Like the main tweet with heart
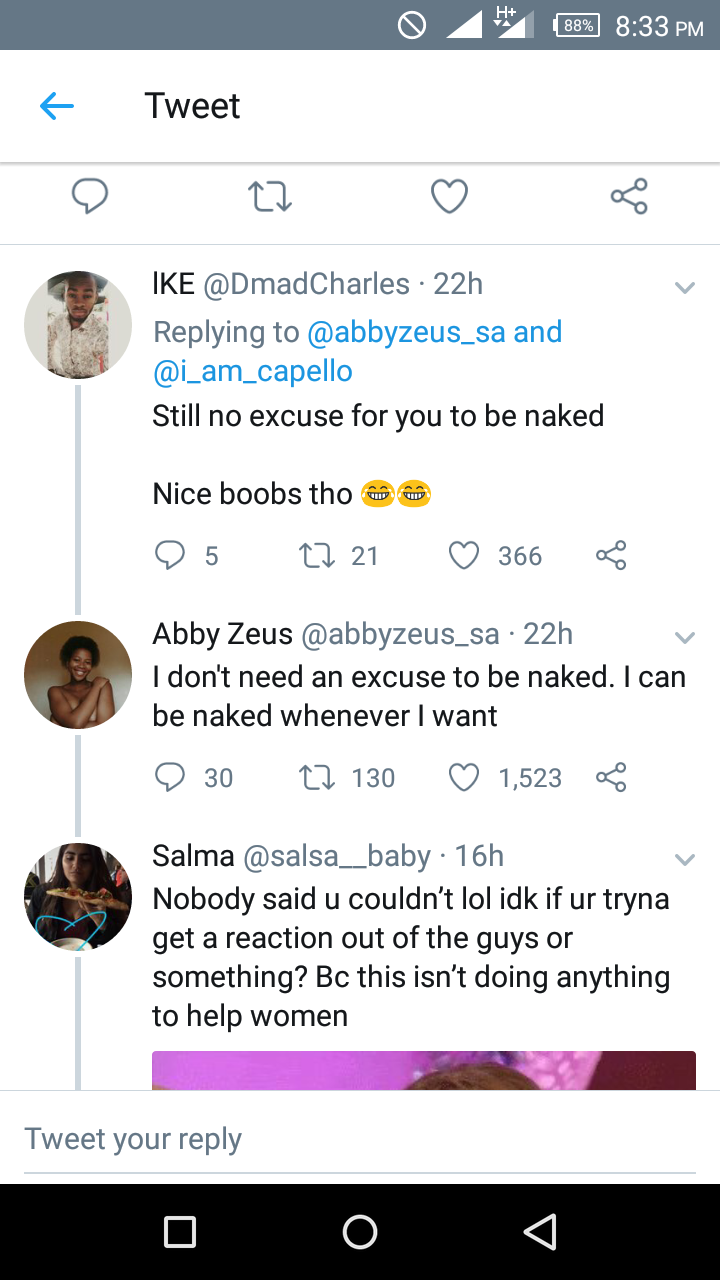Image resolution: width=720 pixels, height=1280 pixels. click(449, 196)
